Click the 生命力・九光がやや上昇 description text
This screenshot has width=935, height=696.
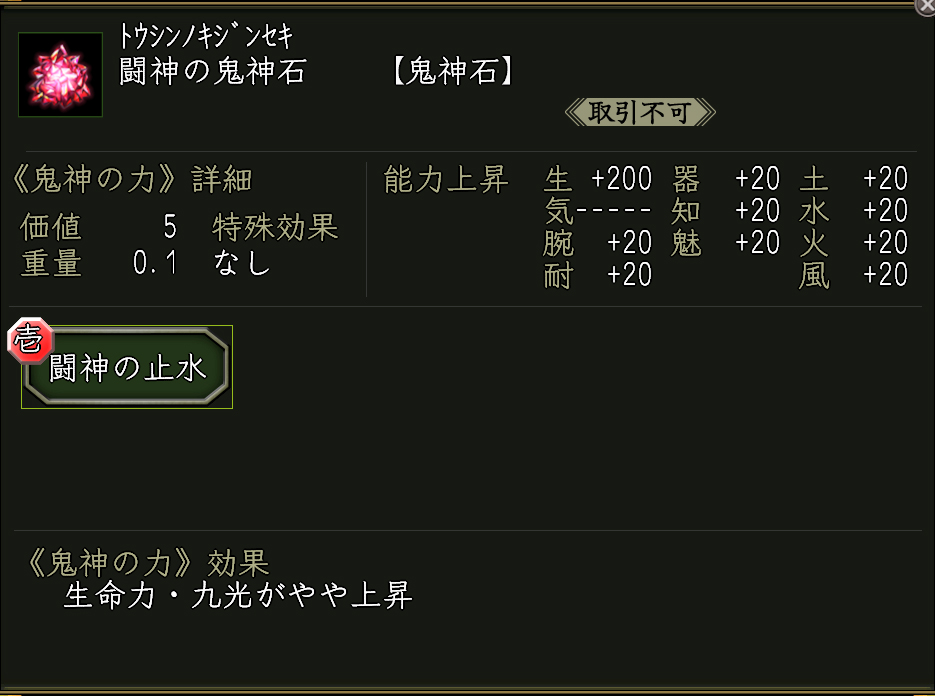click(x=238, y=596)
